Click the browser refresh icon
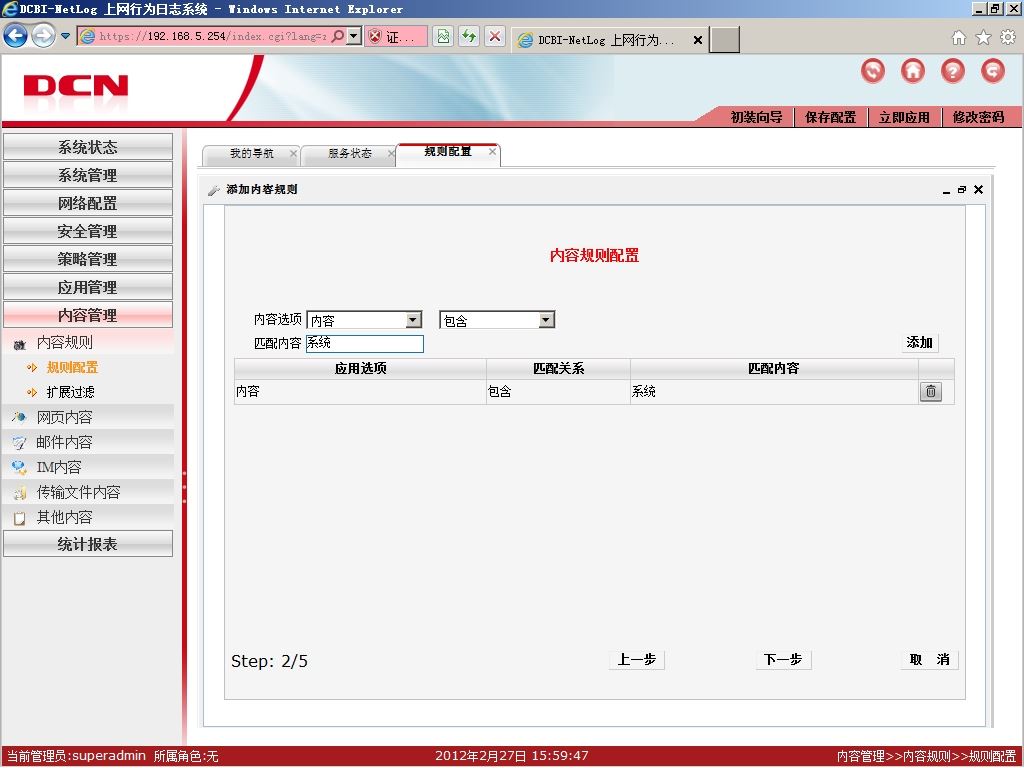The image size is (1024, 768). coord(469,36)
